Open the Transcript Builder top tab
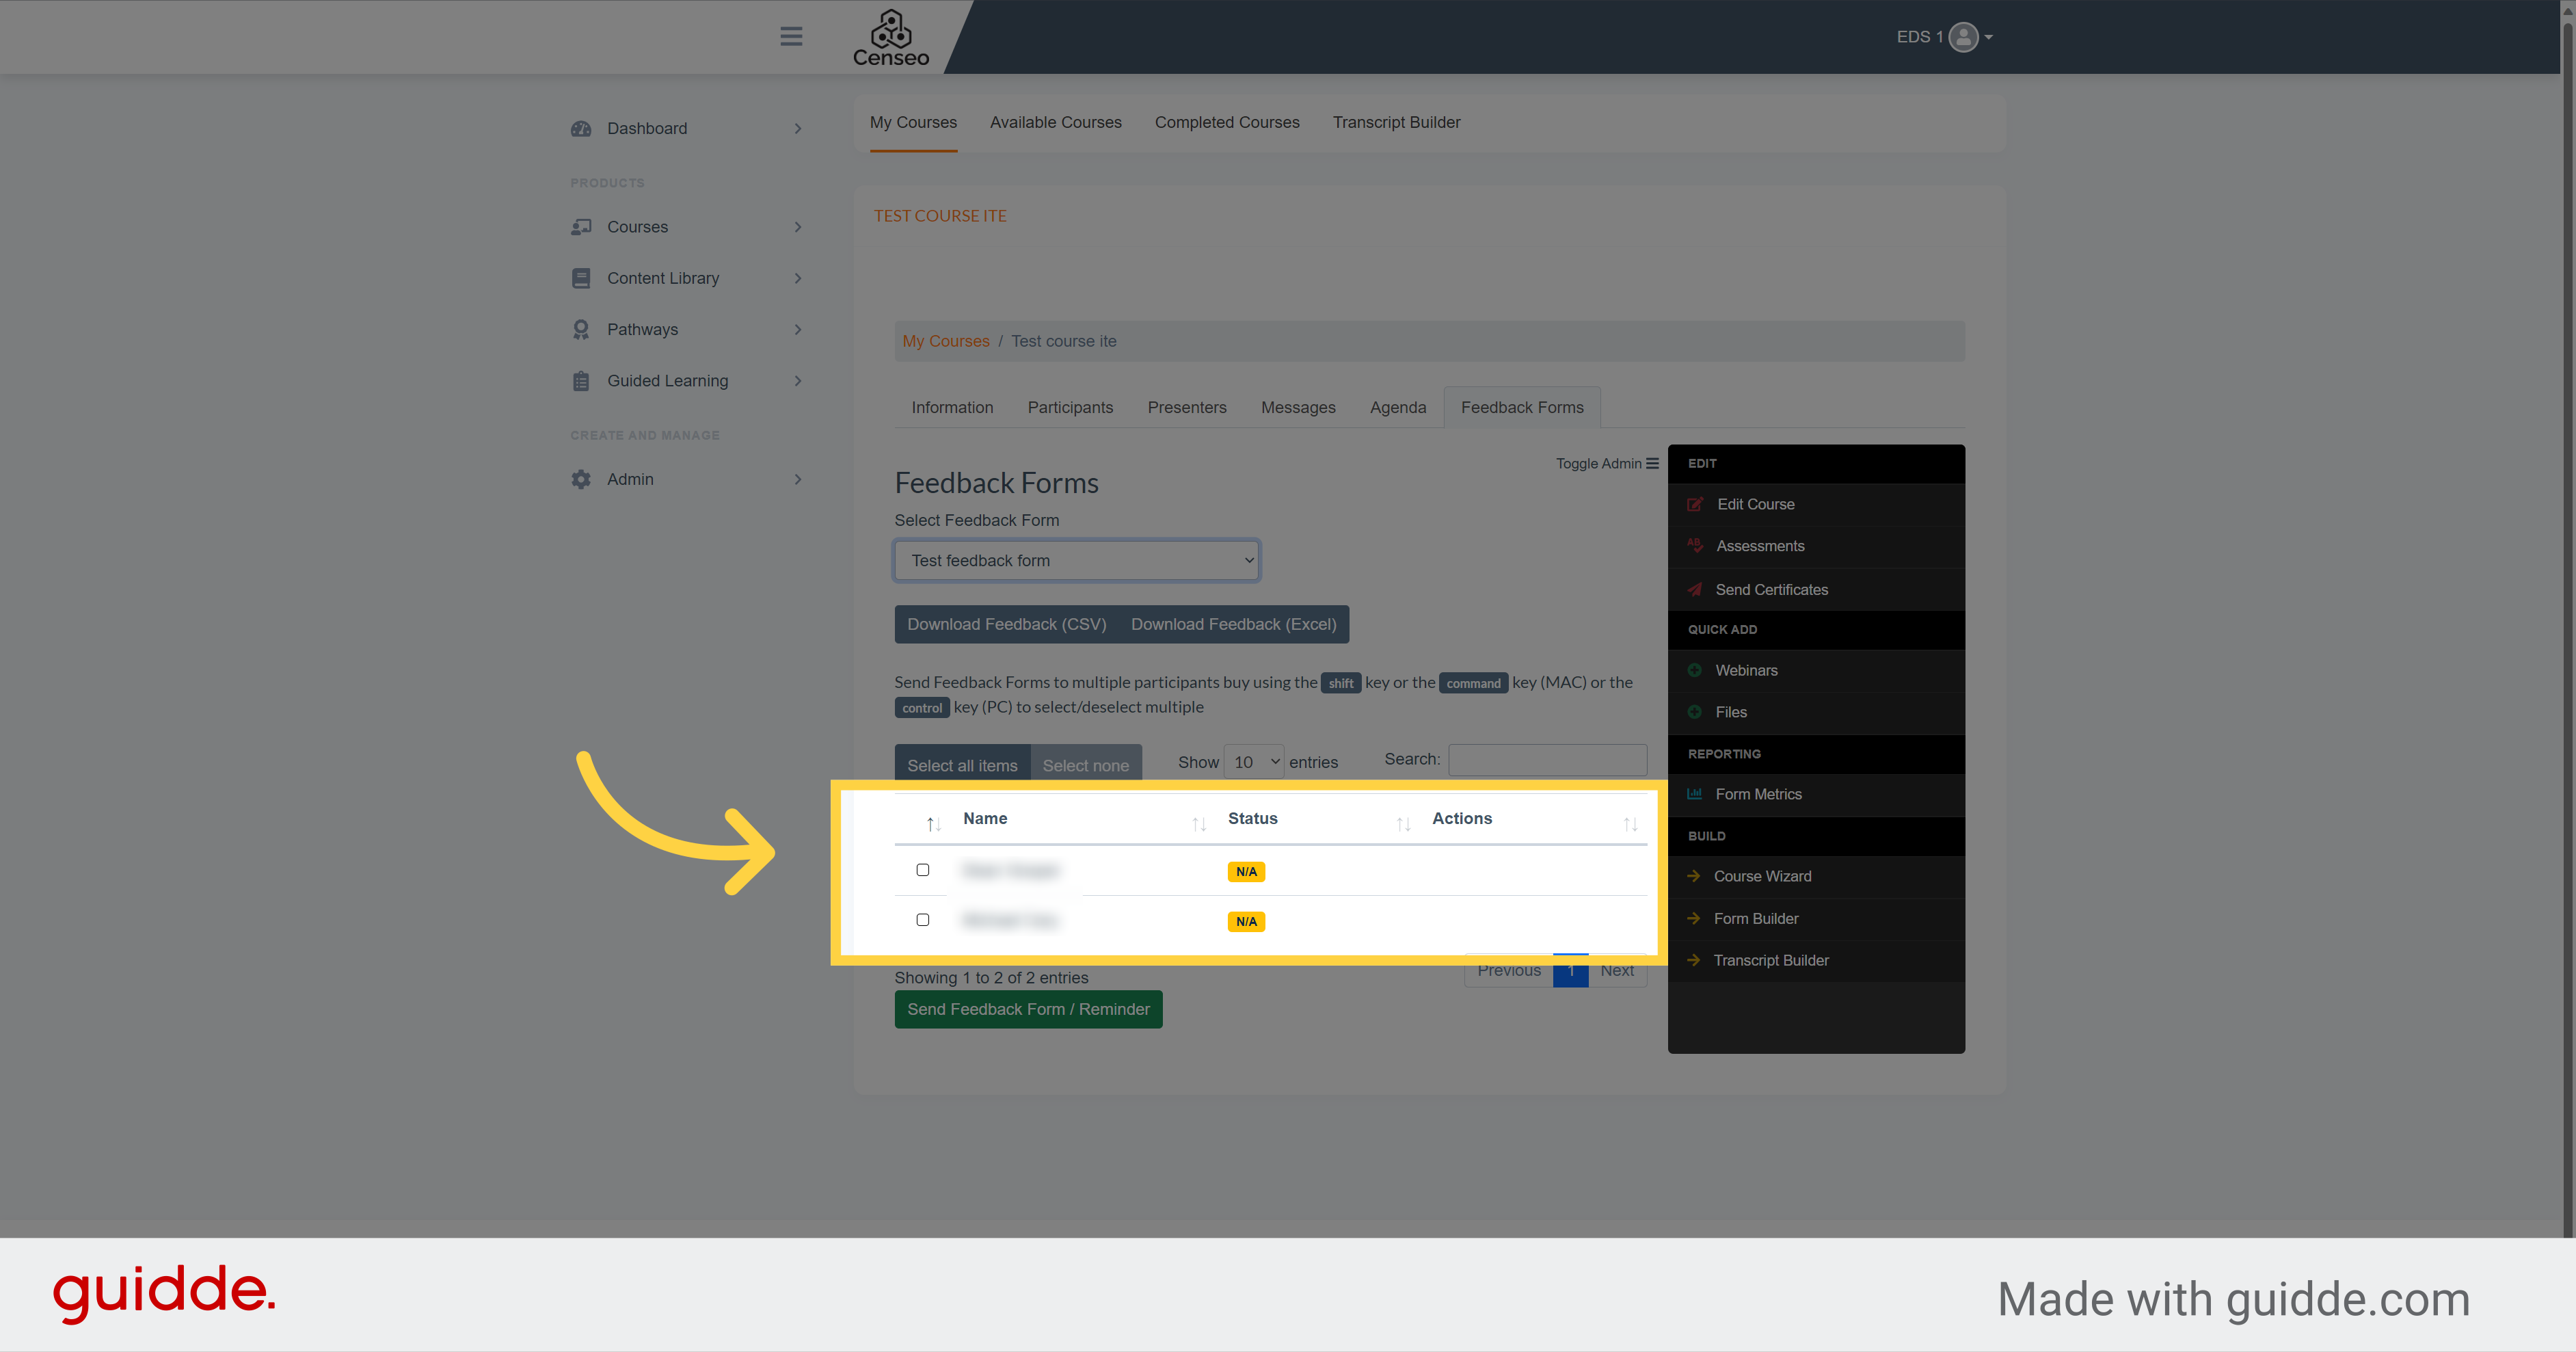The height and width of the screenshot is (1352, 2576). point(1396,122)
